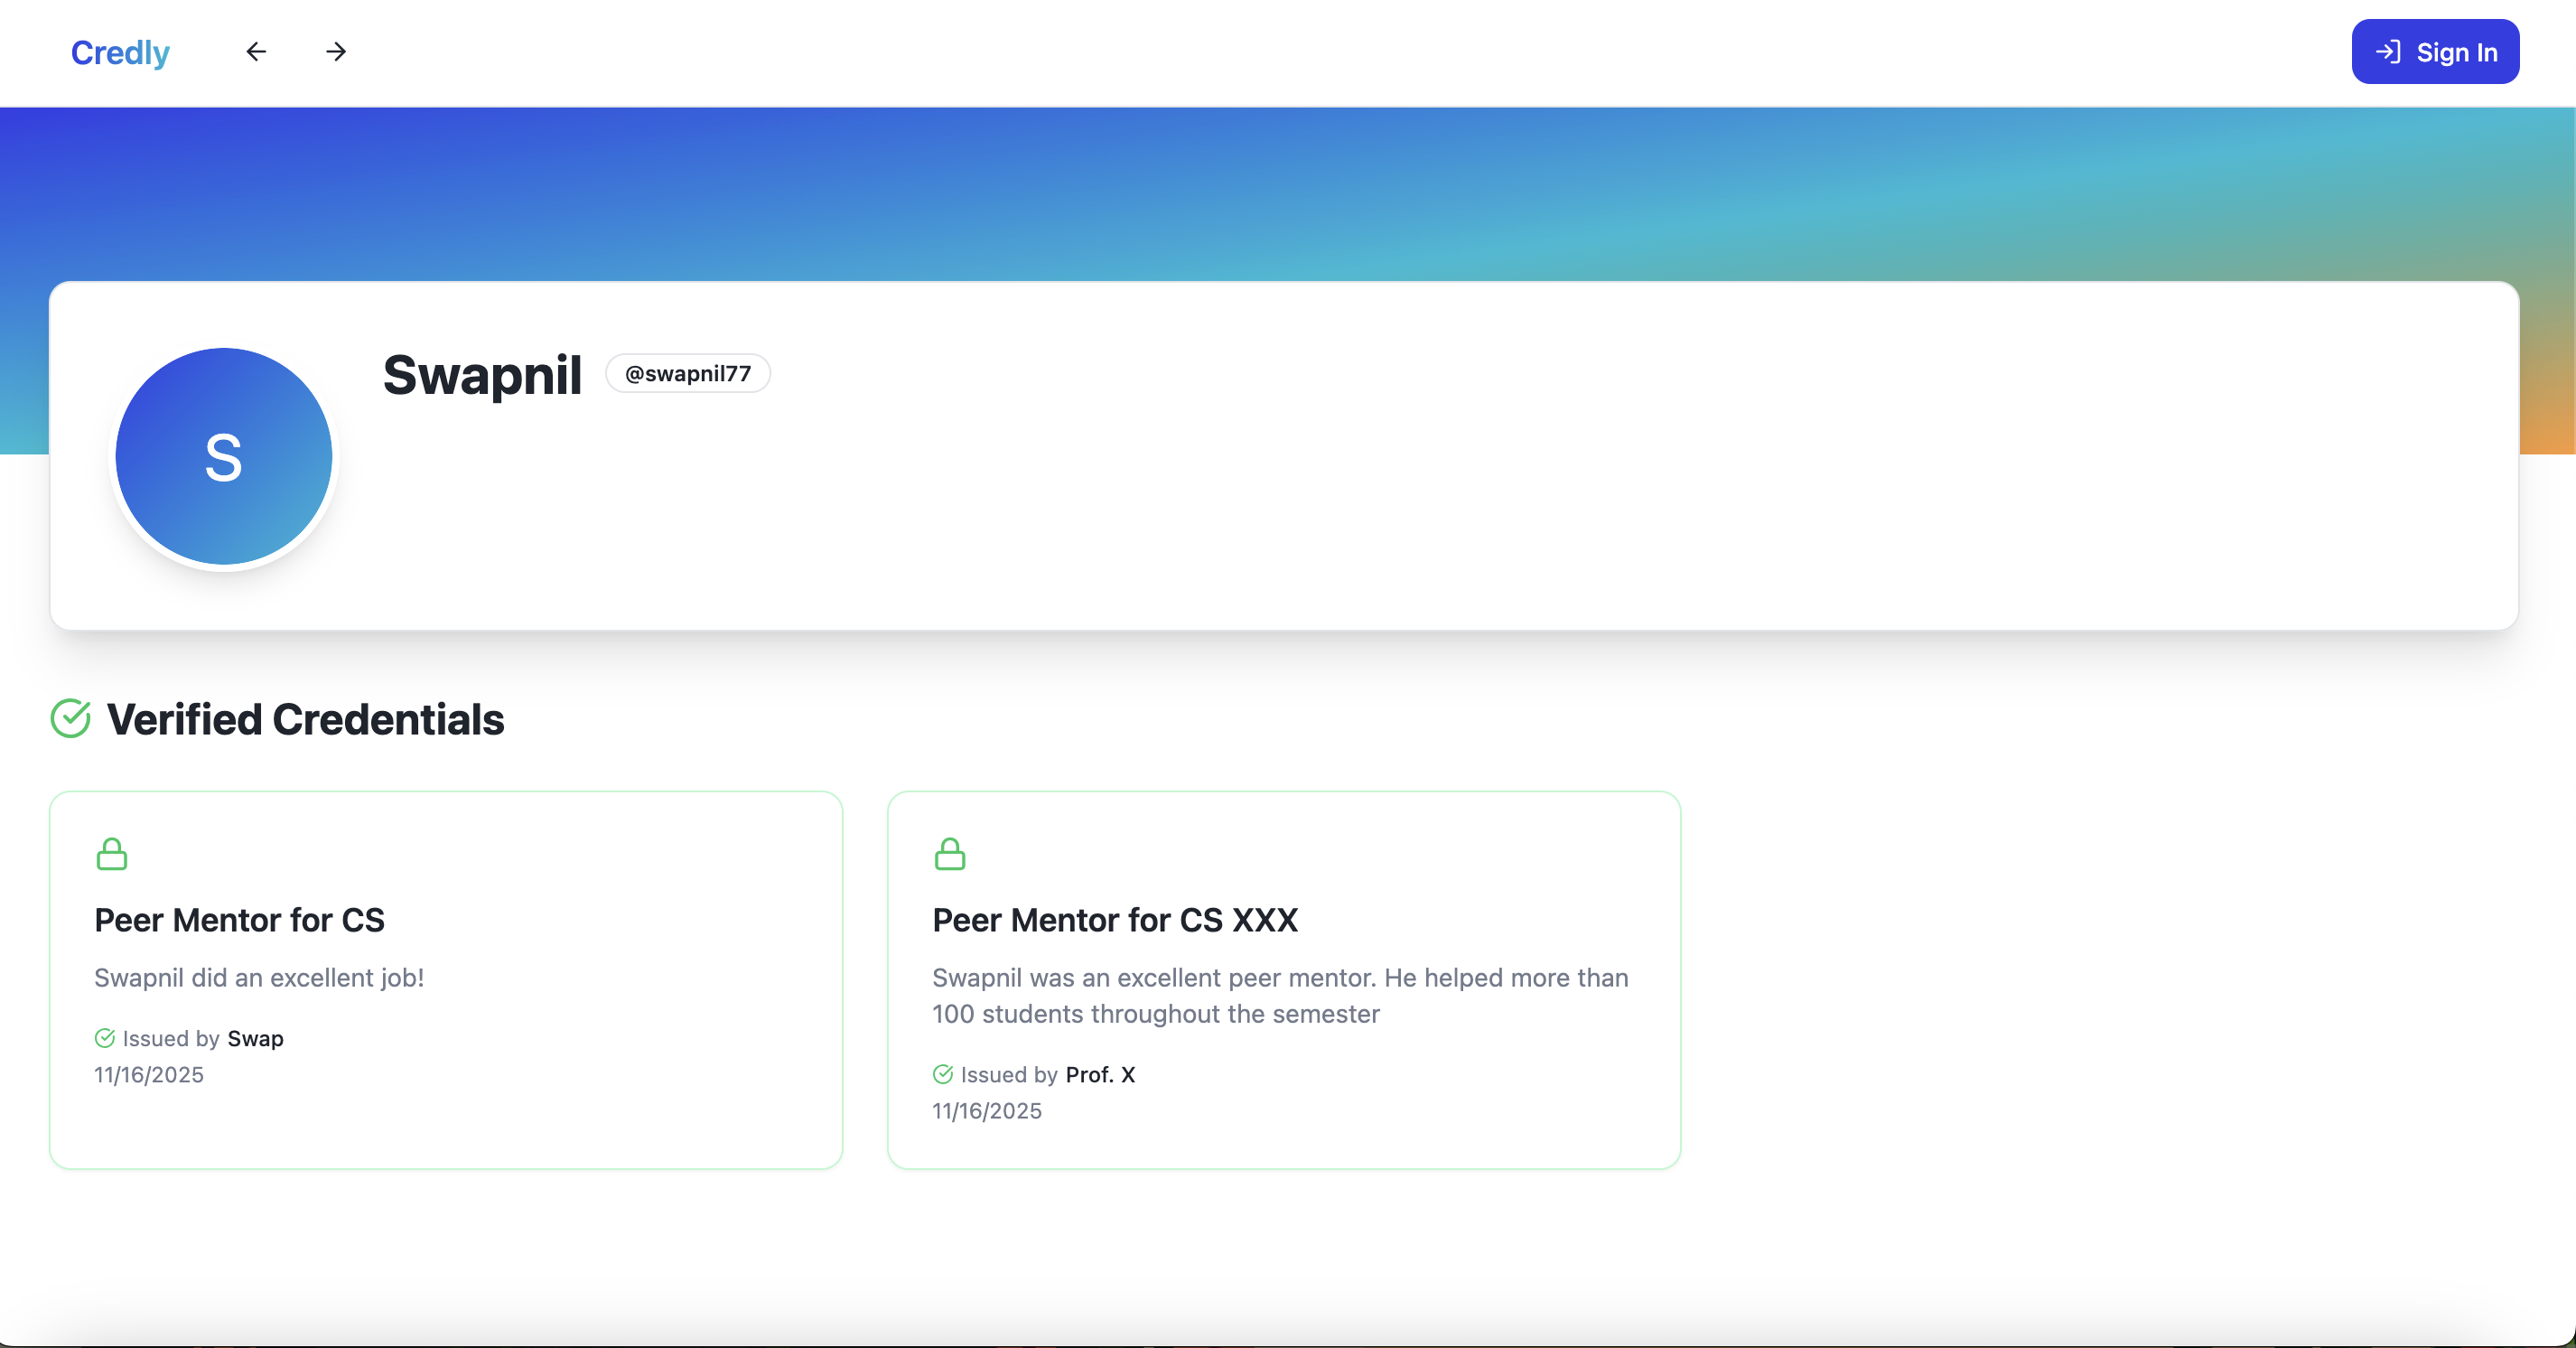Click the "Swapnil did an excellent job!" description
Viewport: 2576px width, 1348px height.
[259, 977]
